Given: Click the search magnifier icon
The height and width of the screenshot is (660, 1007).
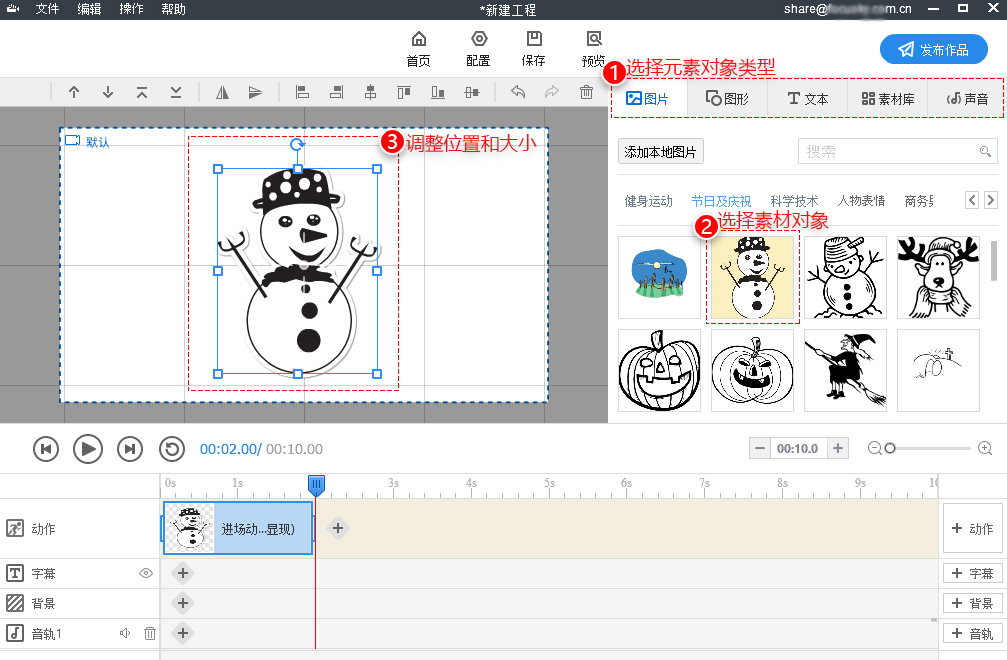Looking at the screenshot, I should point(985,152).
